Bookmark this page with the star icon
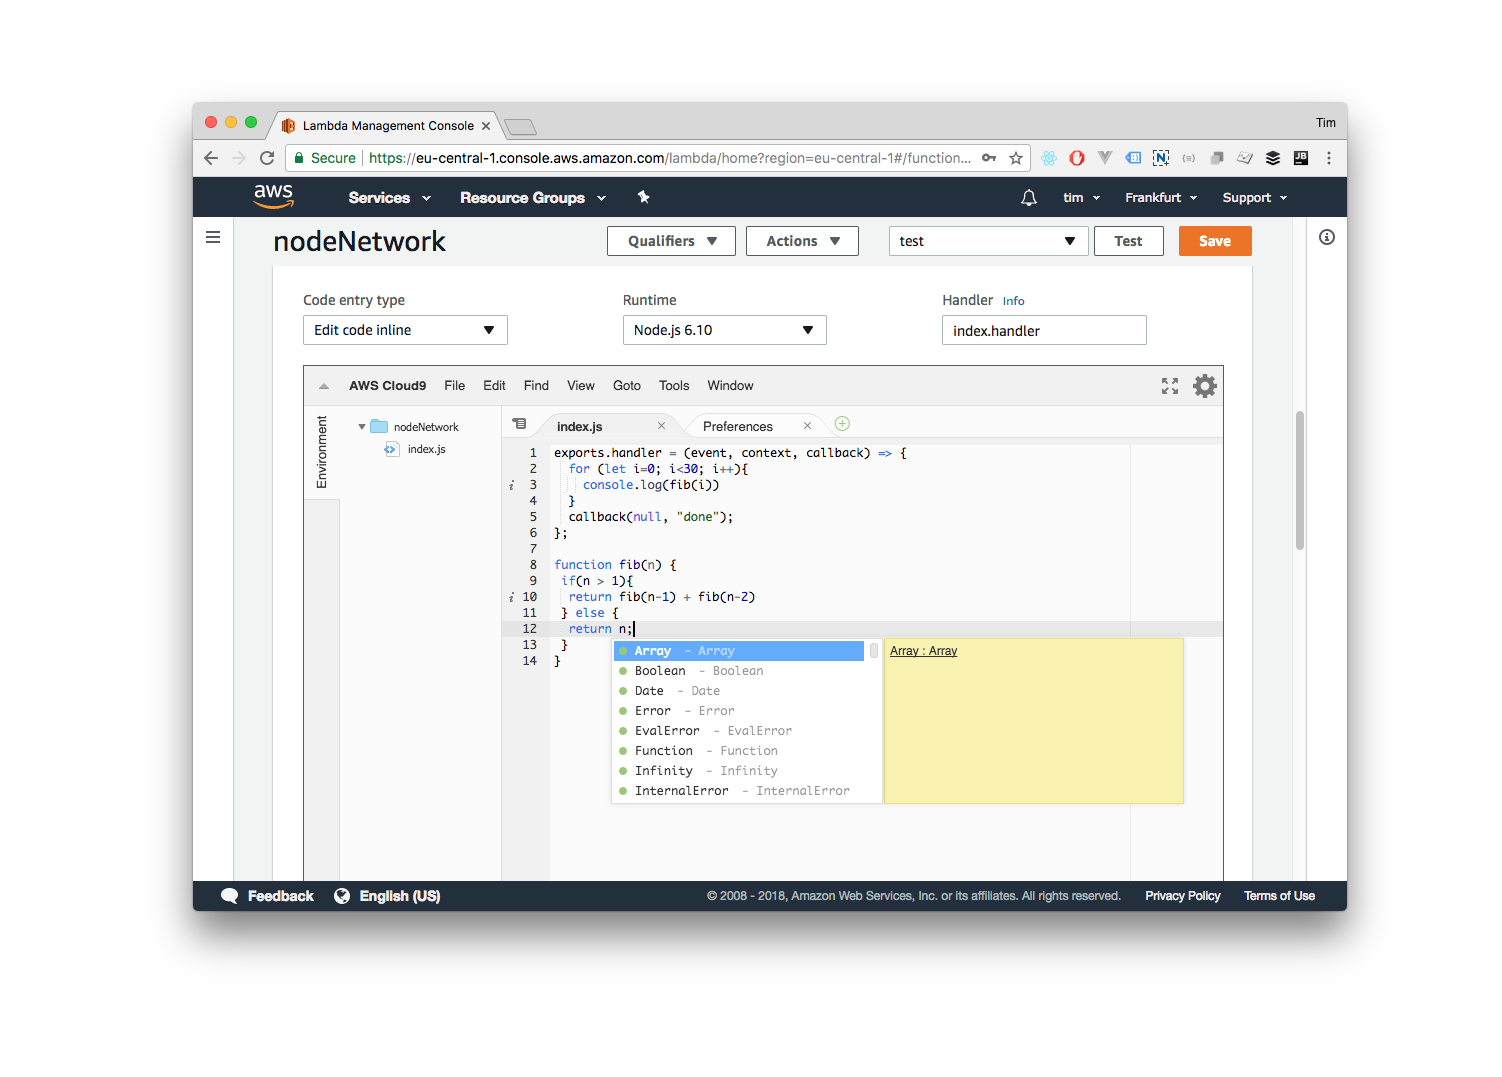1502x1077 pixels. (x=1016, y=158)
